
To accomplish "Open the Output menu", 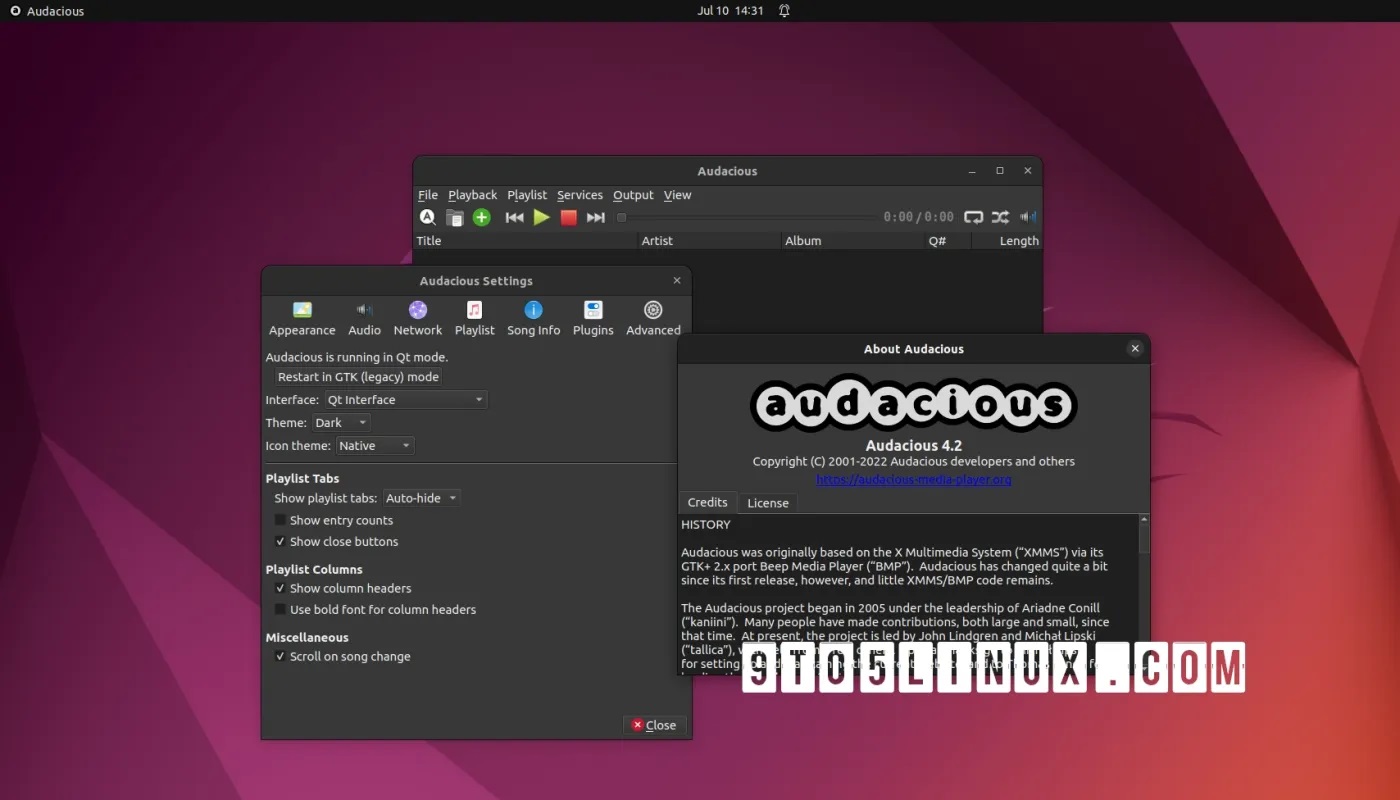I will (x=633, y=195).
